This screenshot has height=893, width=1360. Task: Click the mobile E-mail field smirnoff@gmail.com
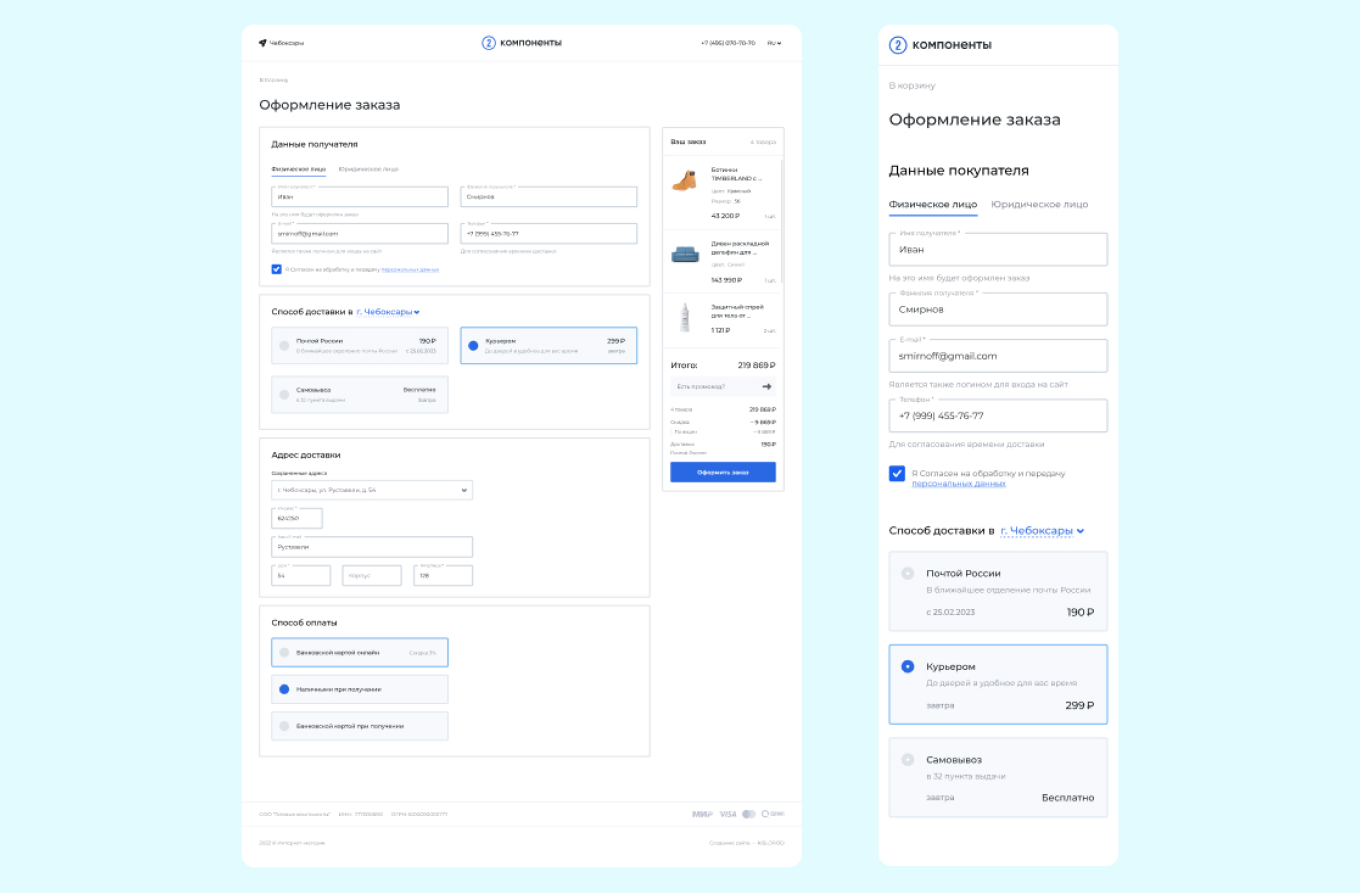998,356
